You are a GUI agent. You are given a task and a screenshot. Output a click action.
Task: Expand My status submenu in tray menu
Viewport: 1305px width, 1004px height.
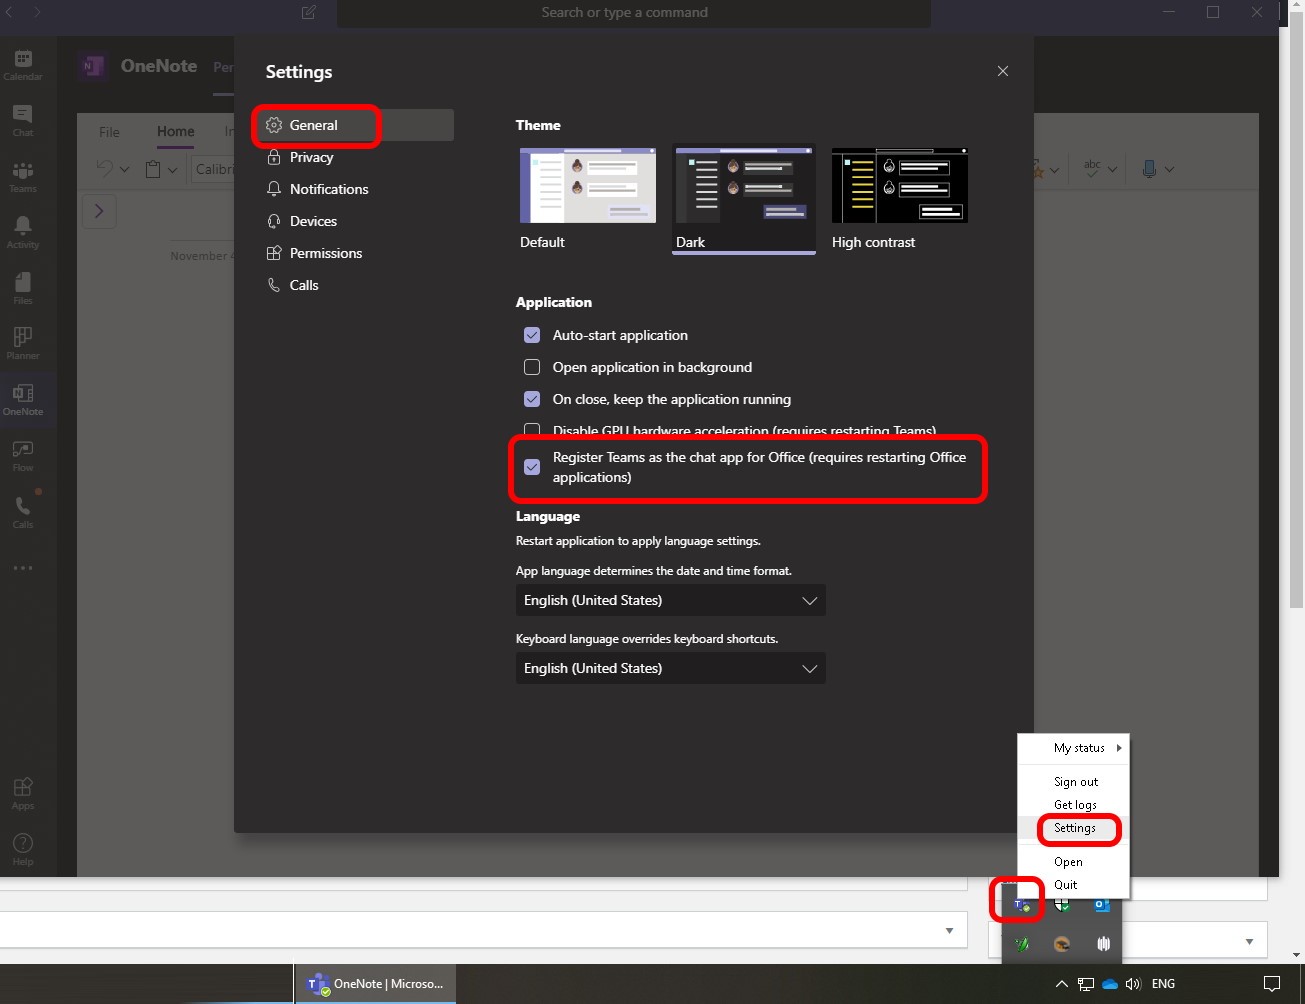(1080, 748)
